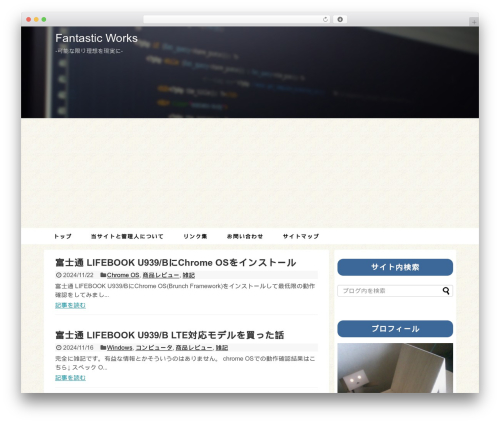Viewport: 500px width, 423px height.
Task: Click 雑記 category in first article
Action: (189, 275)
